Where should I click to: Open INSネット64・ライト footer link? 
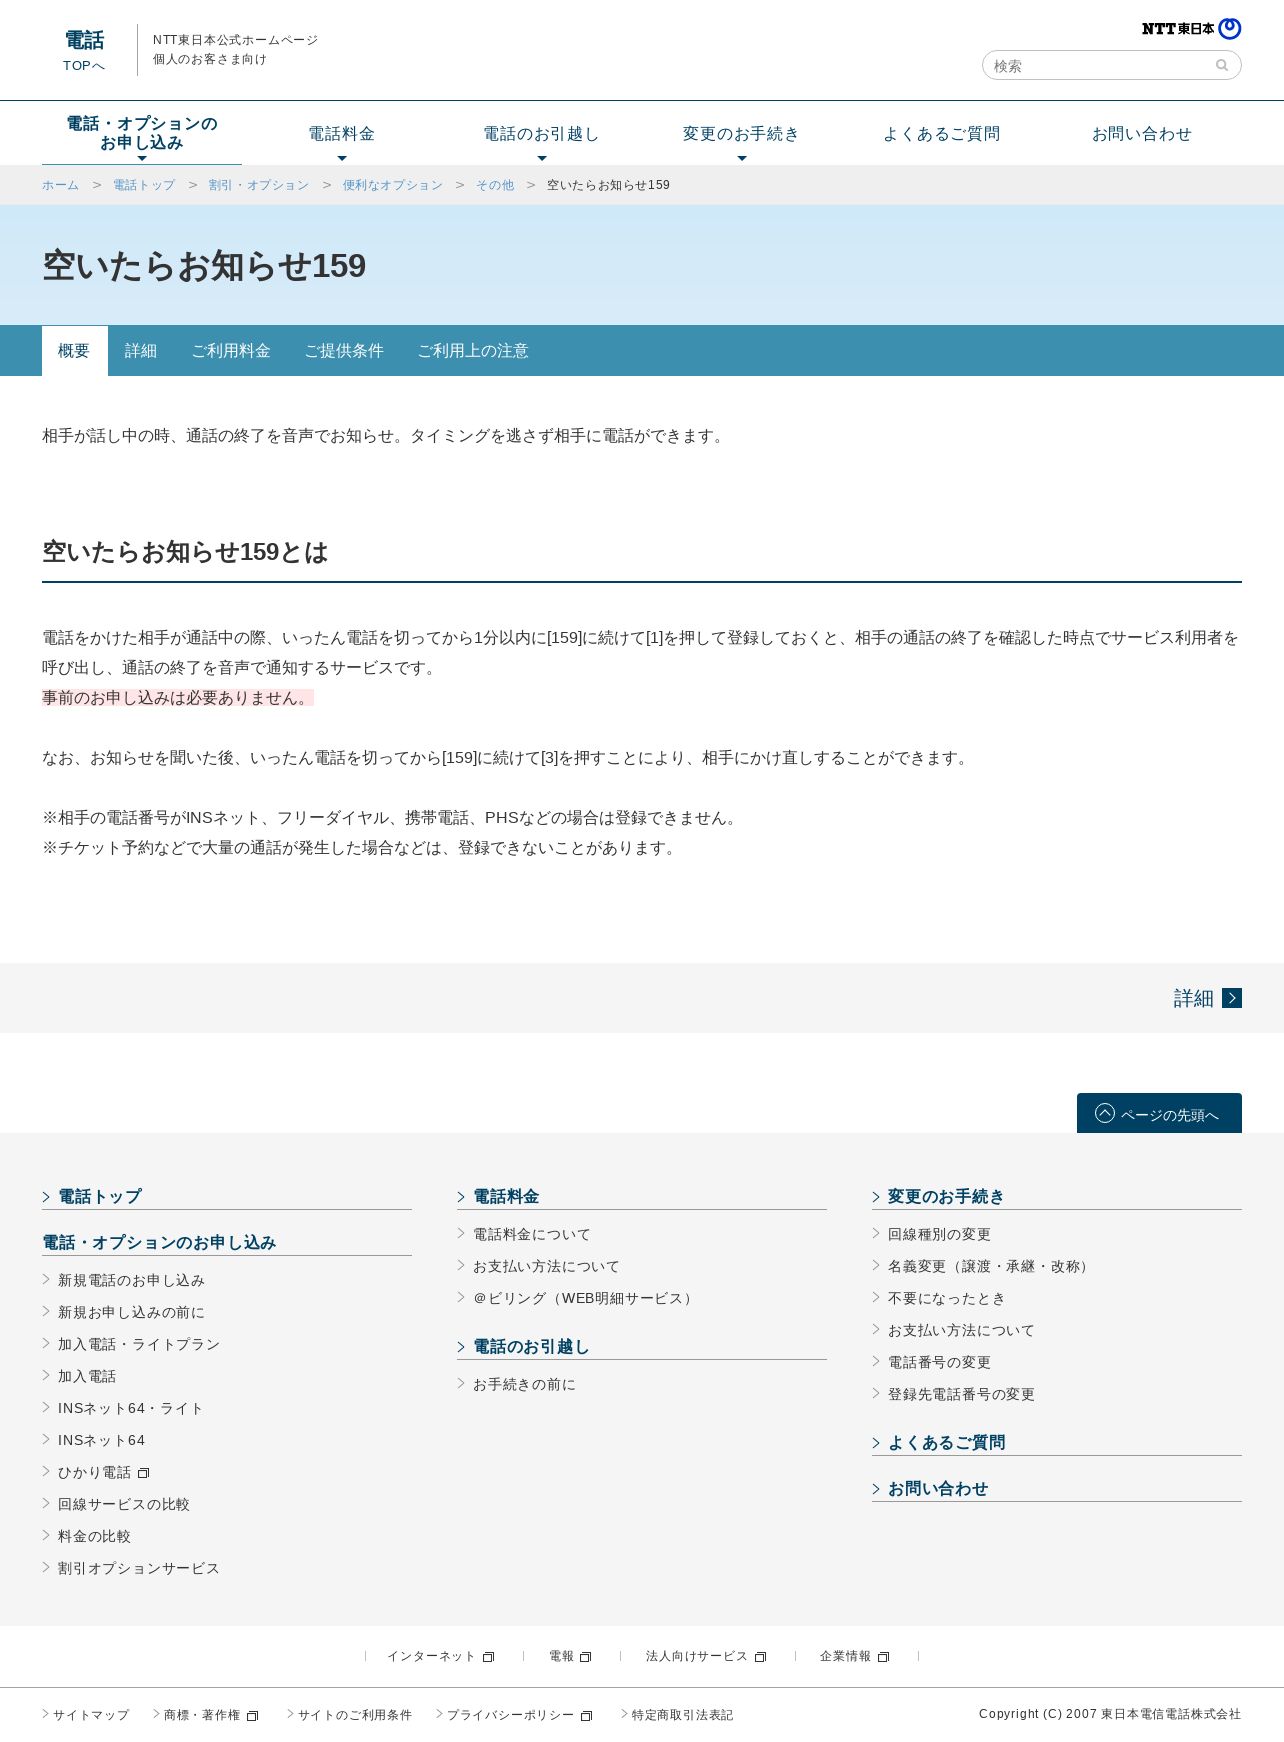(x=131, y=1408)
